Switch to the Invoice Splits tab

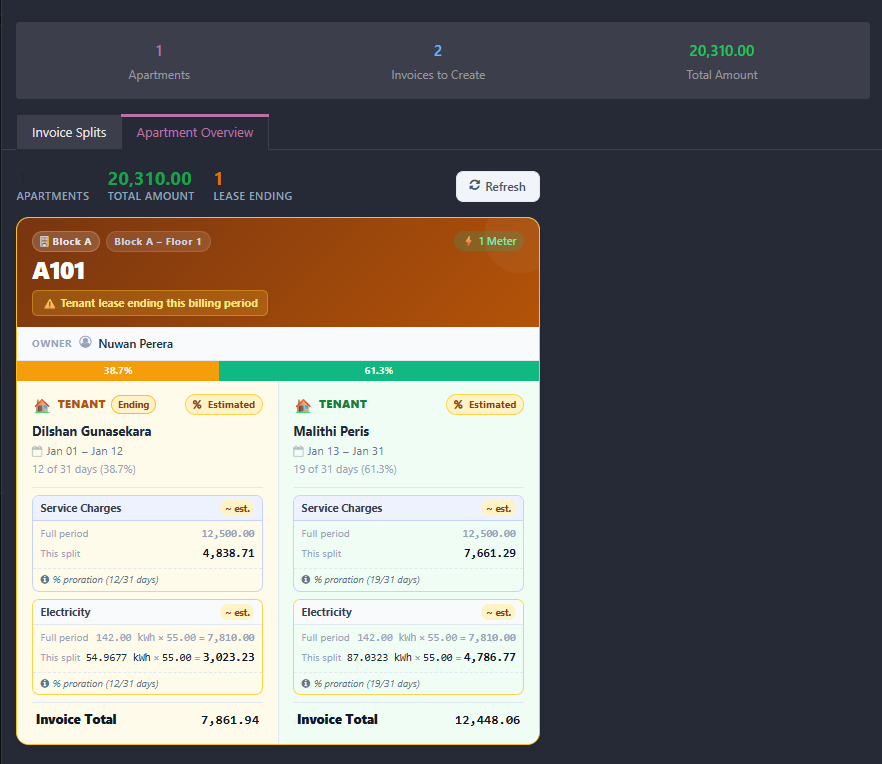69,133
